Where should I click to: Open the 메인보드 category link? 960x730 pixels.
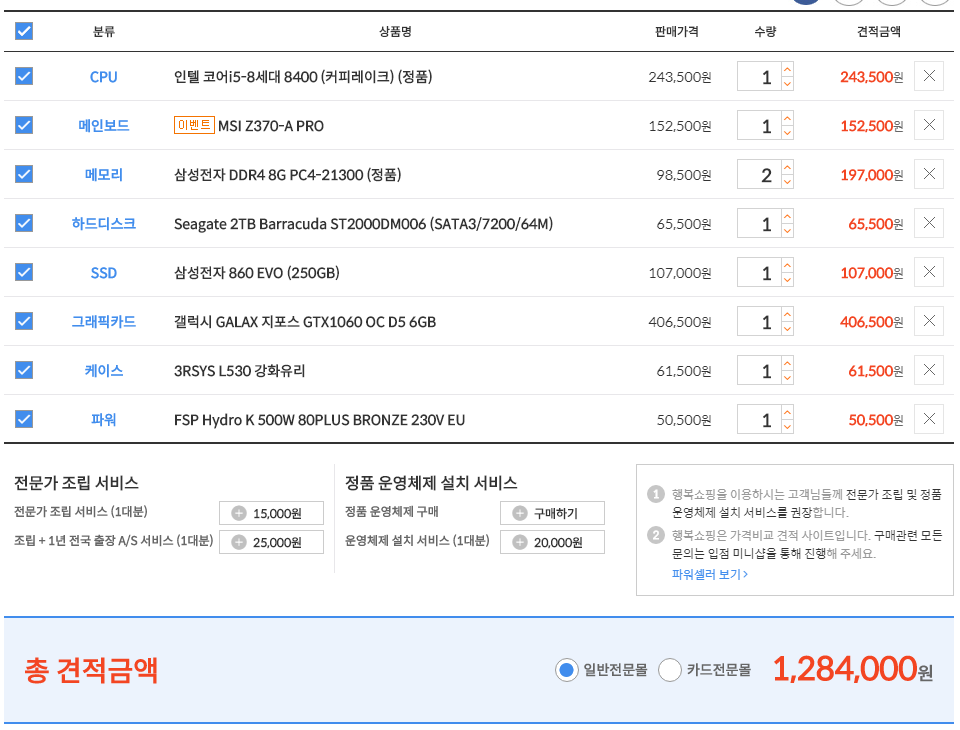click(x=103, y=126)
